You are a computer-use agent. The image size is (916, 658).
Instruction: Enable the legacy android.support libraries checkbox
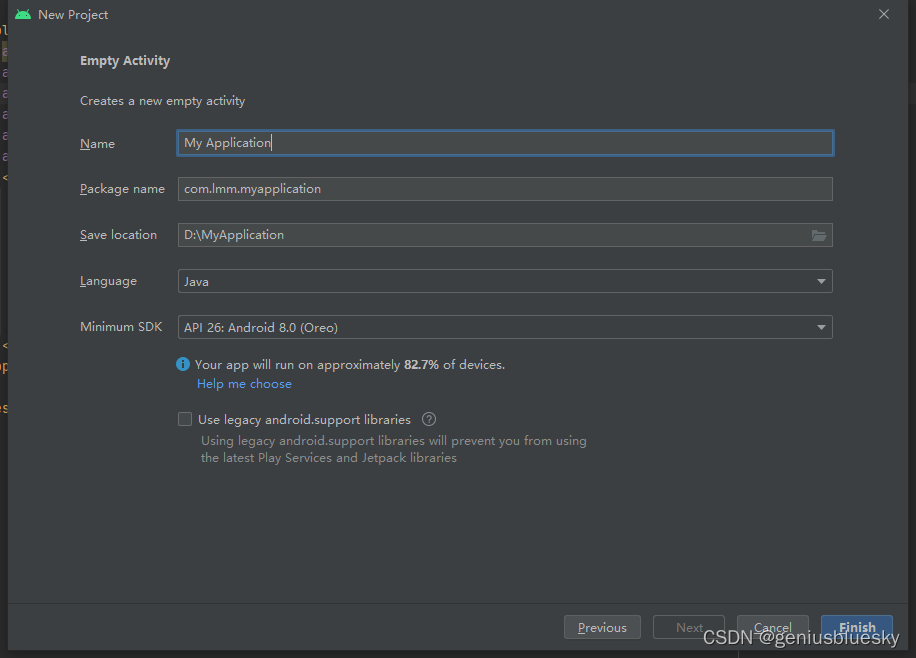pyautogui.click(x=185, y=420)
